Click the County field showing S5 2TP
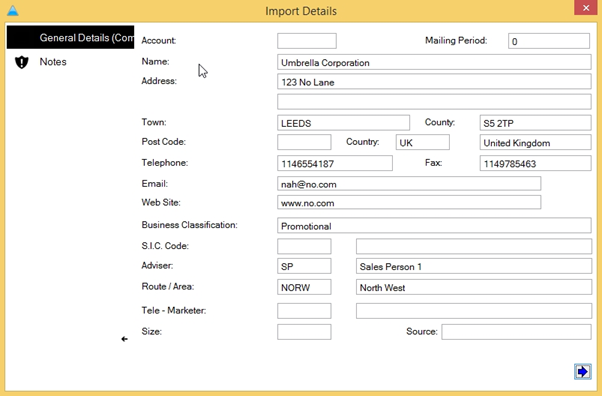602x396 pixels. click(x=535, y=123)
